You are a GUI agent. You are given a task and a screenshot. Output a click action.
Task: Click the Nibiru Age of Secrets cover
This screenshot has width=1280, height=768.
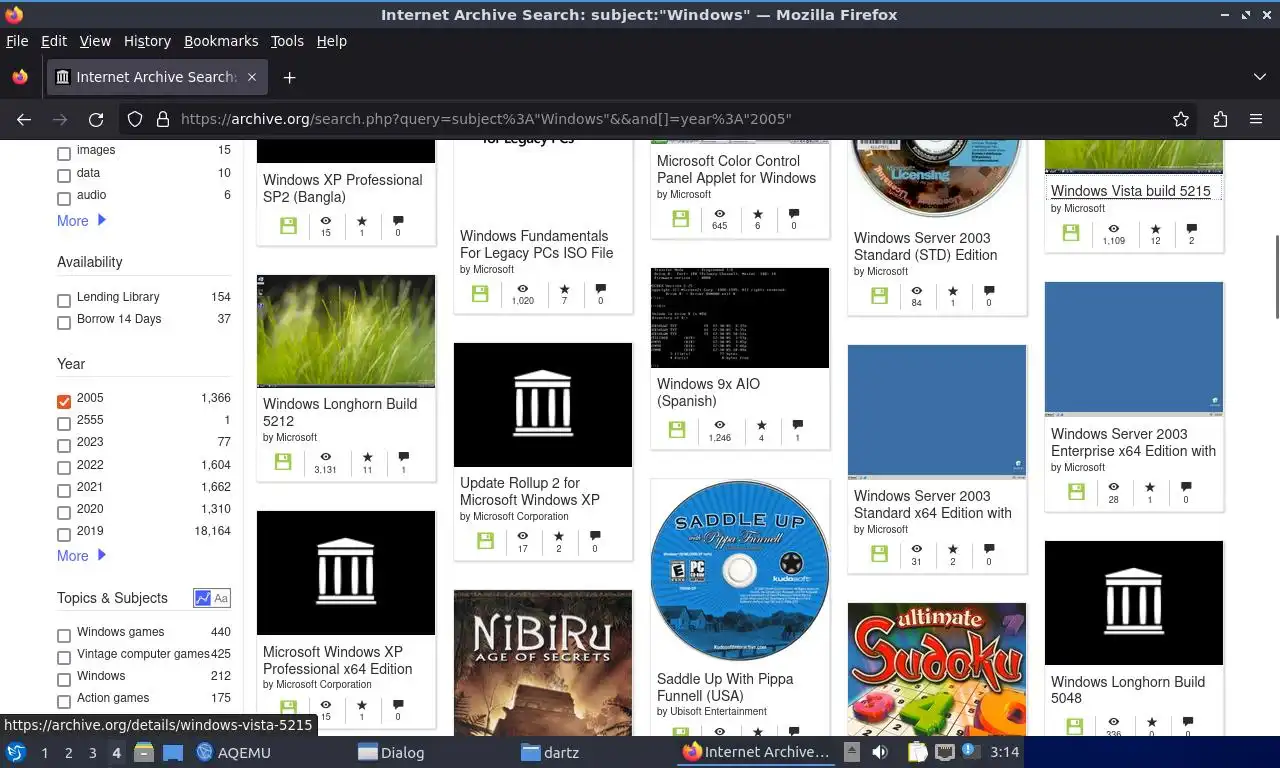(x=543, y=664)
